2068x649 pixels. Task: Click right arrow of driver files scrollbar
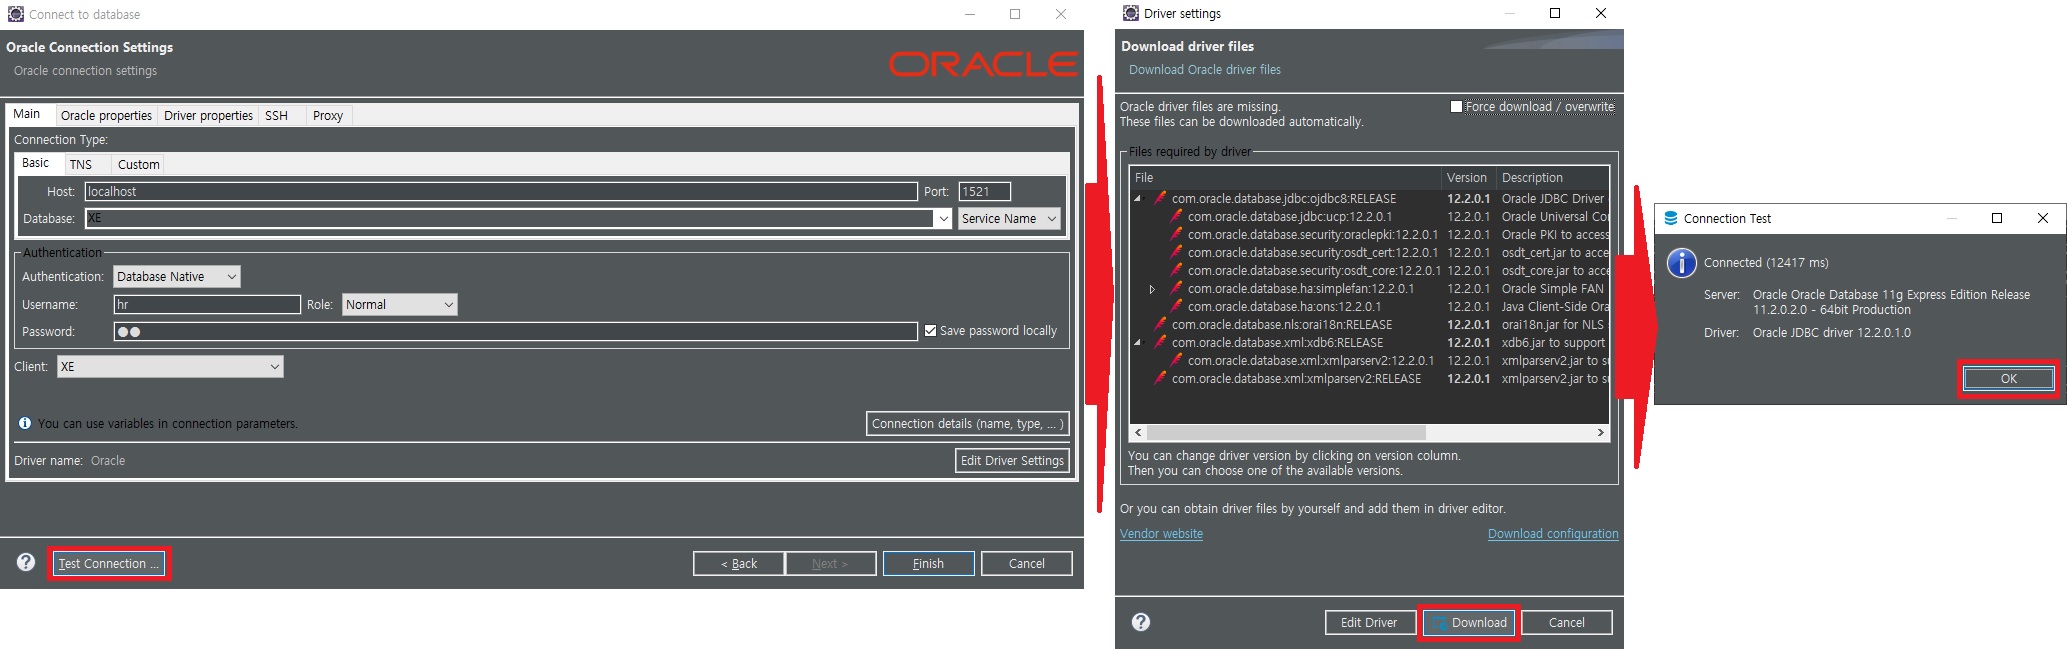click(1600, 432)
